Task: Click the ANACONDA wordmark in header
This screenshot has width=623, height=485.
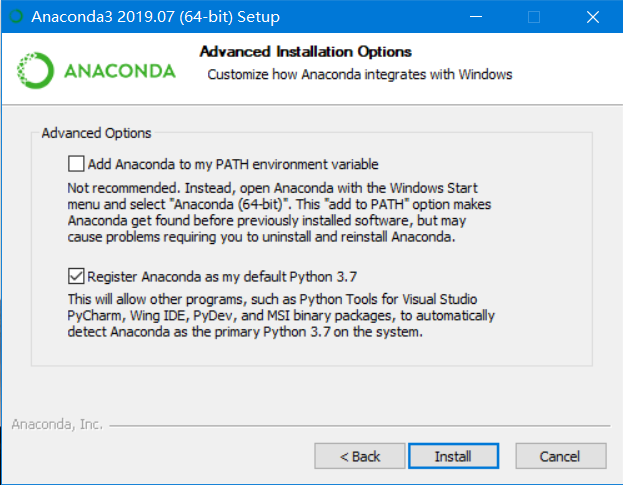Action: pos(120,71)
